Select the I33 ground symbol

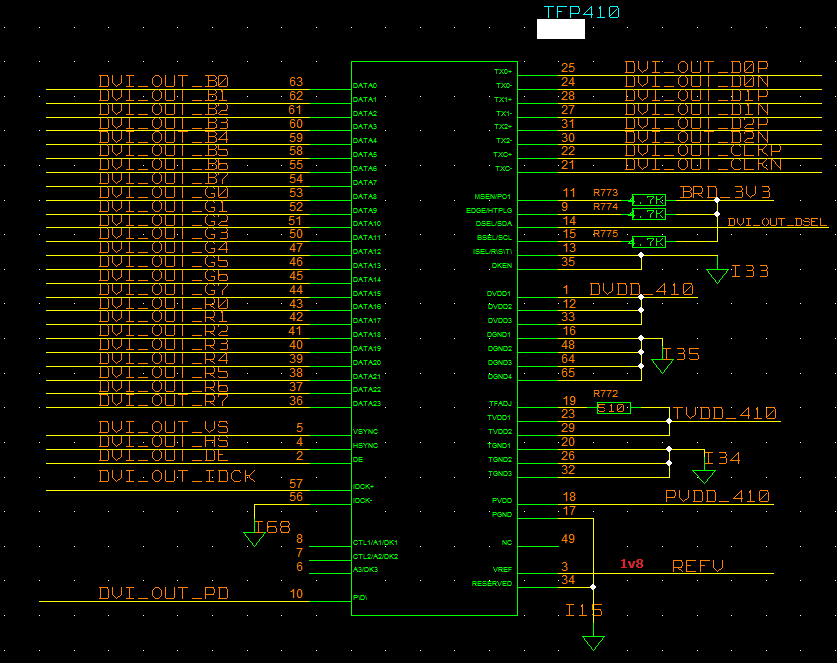click(716, 275)
